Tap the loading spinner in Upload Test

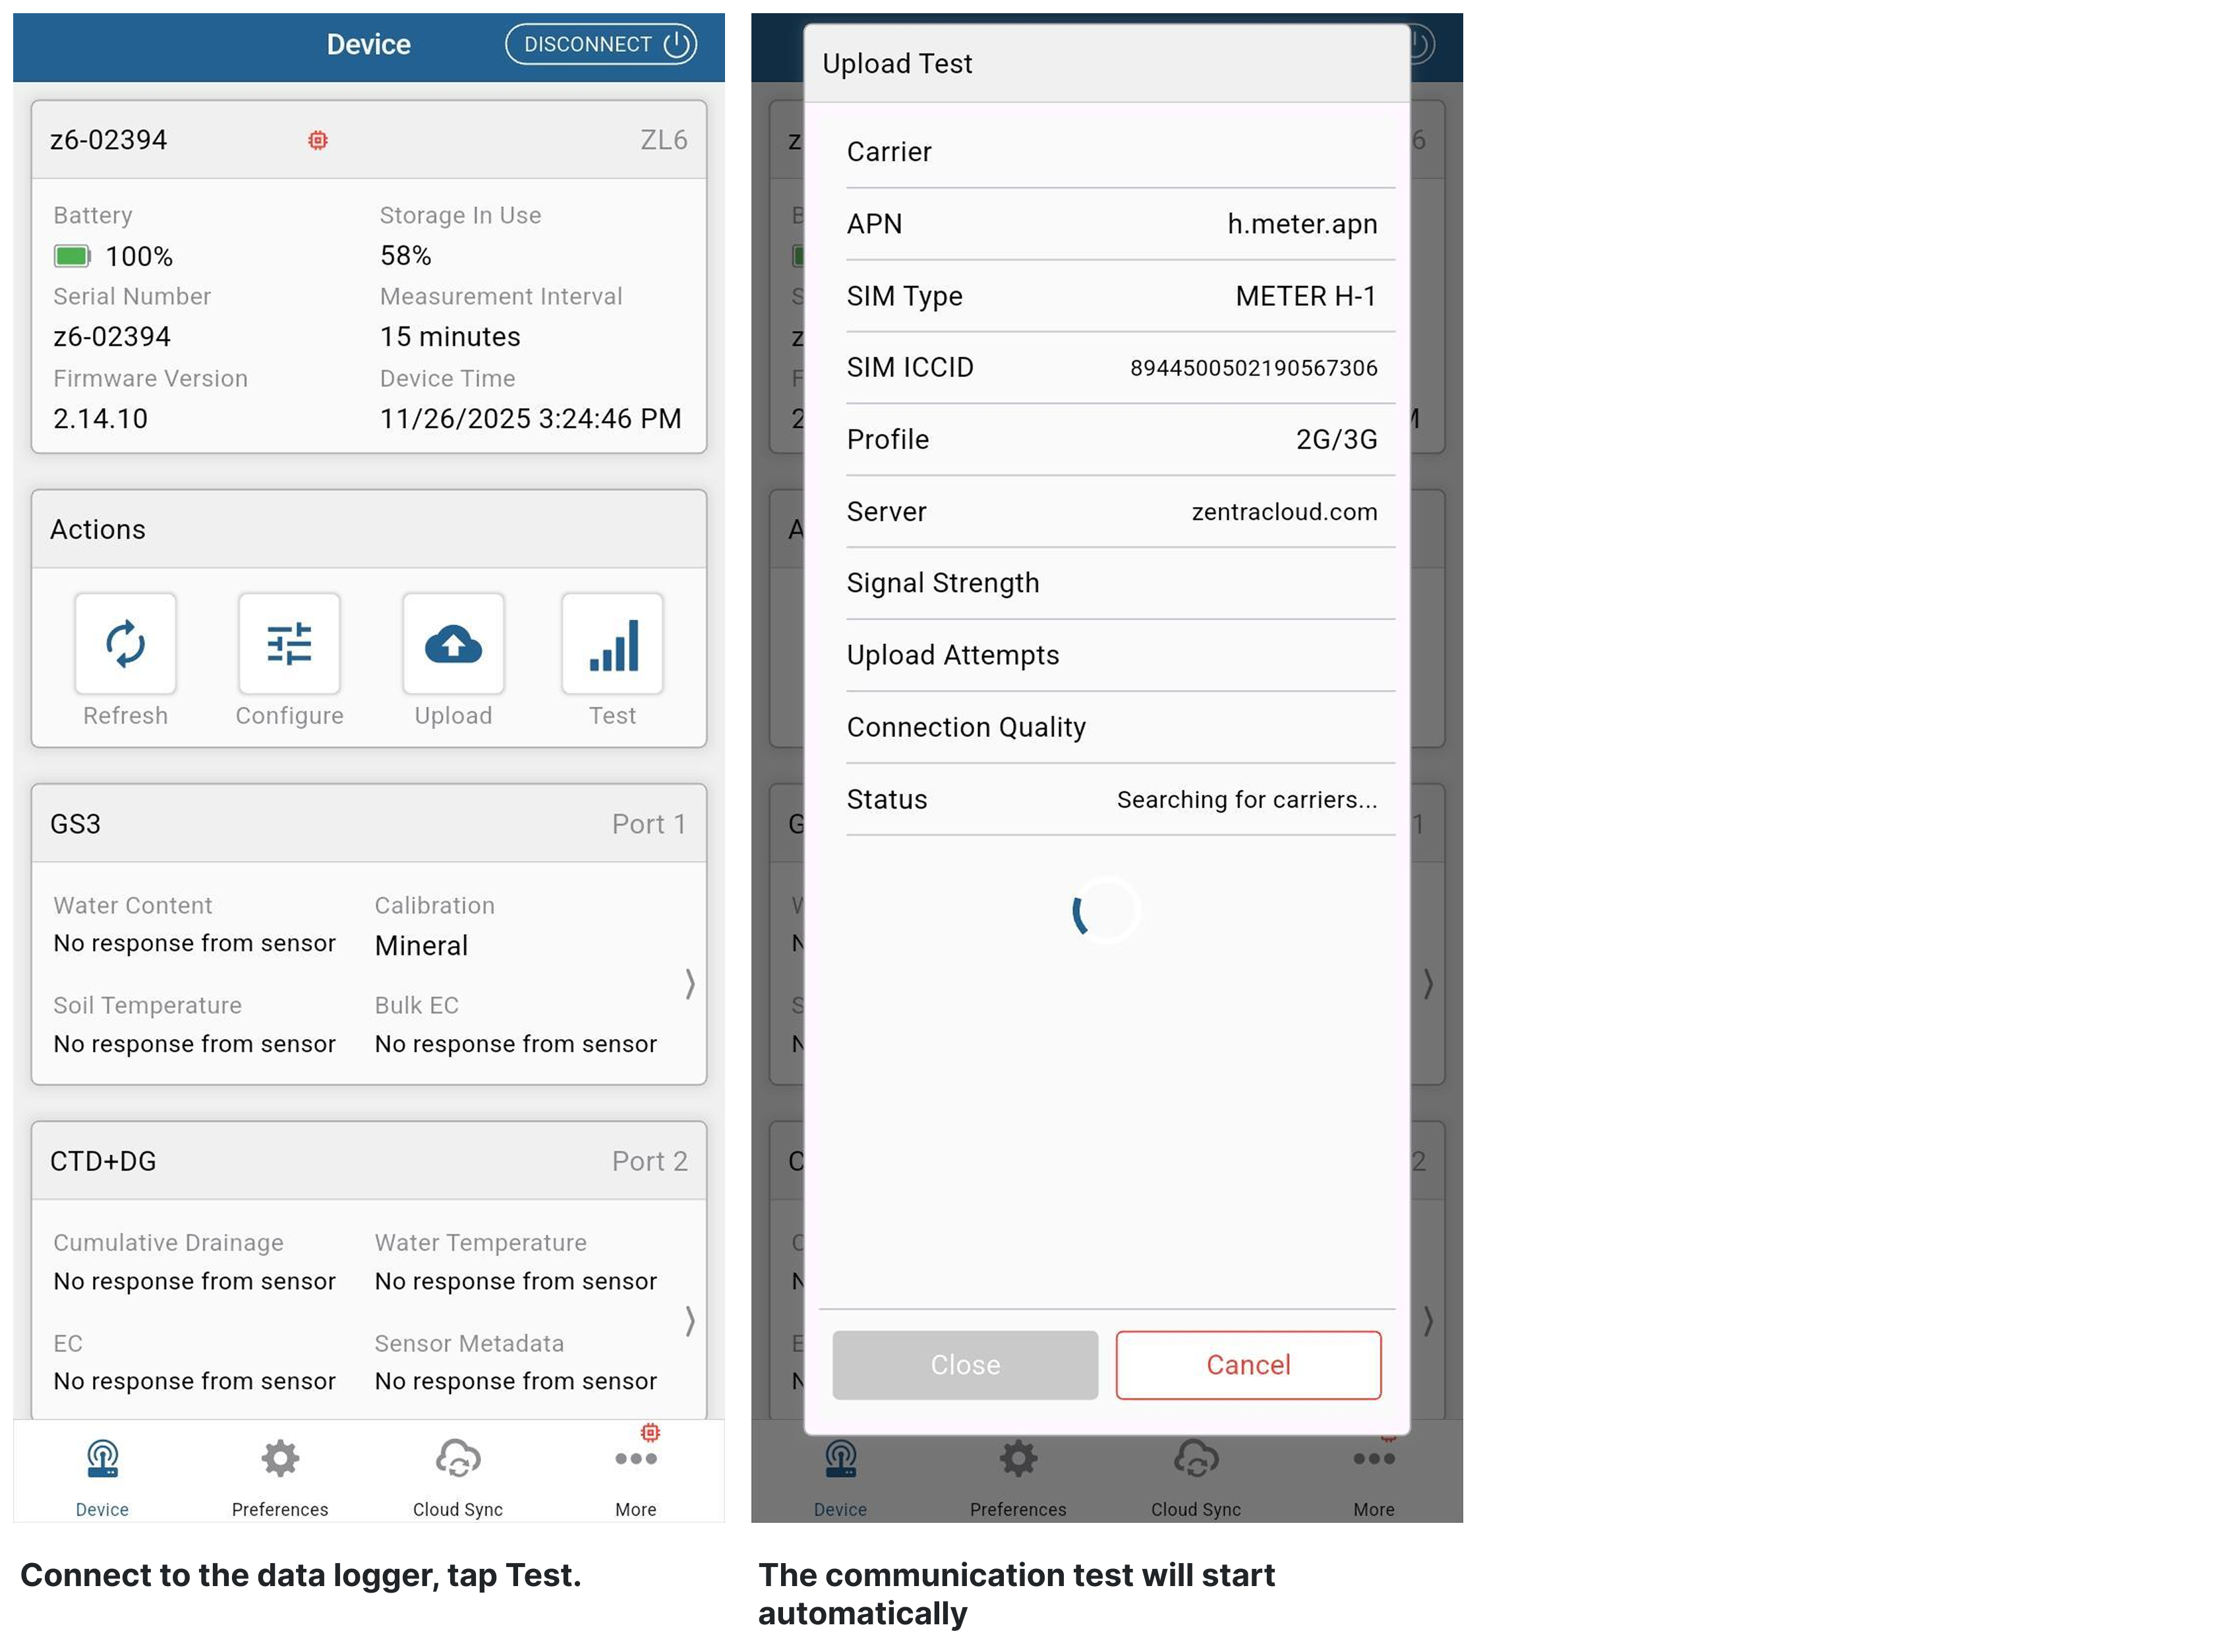tap(1105, 910)
